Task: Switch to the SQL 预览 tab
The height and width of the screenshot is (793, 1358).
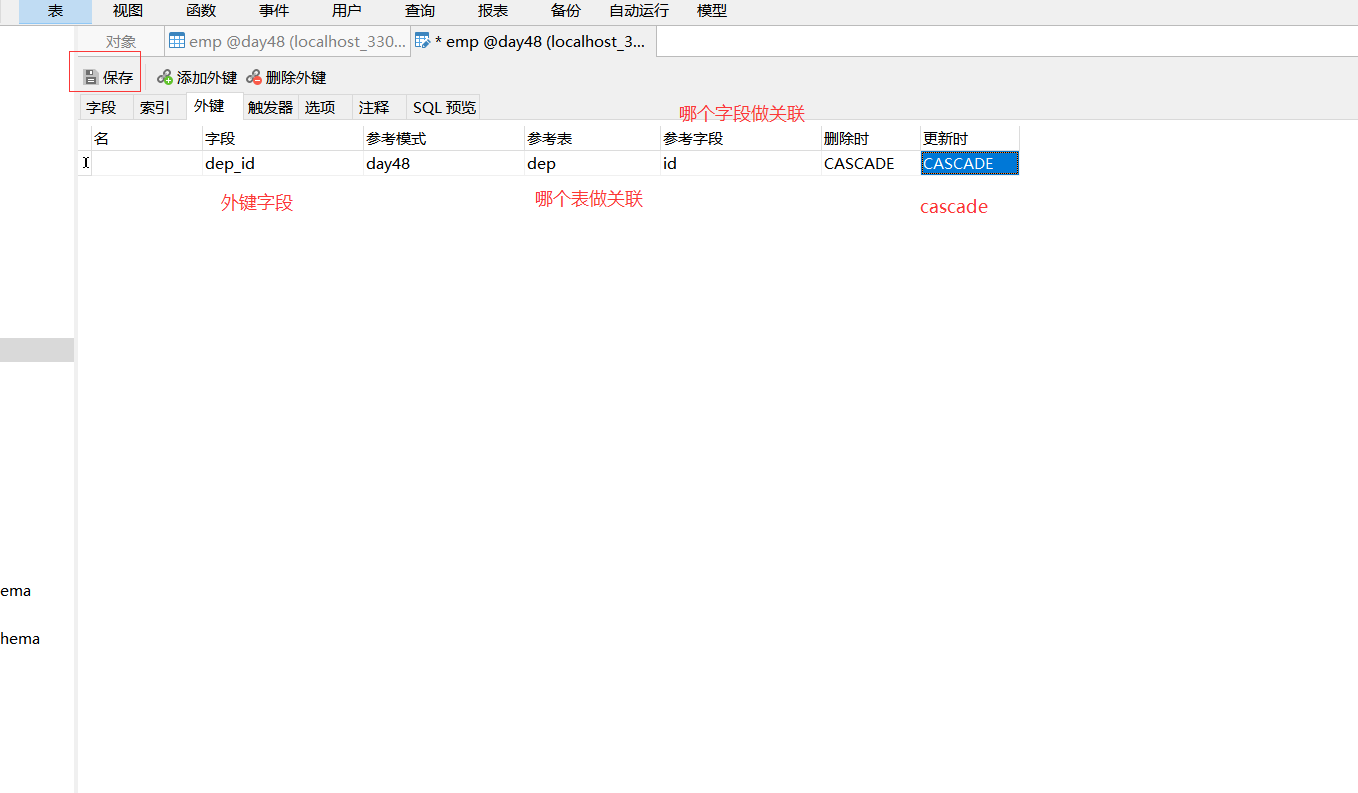Action: [x=443, y=106]
